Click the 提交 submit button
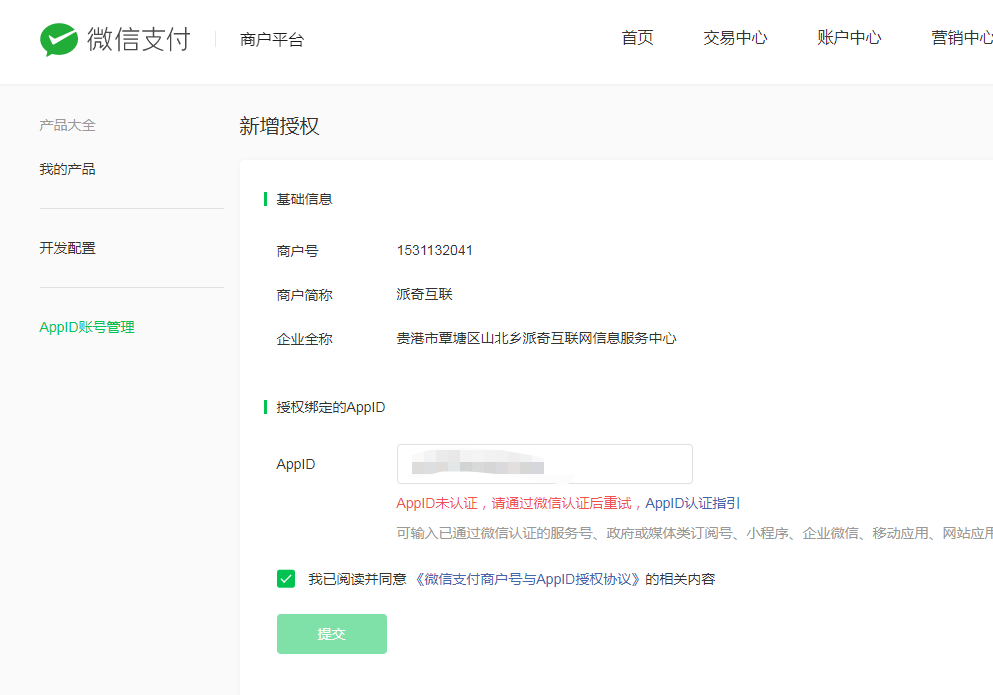 click(332, 634)
